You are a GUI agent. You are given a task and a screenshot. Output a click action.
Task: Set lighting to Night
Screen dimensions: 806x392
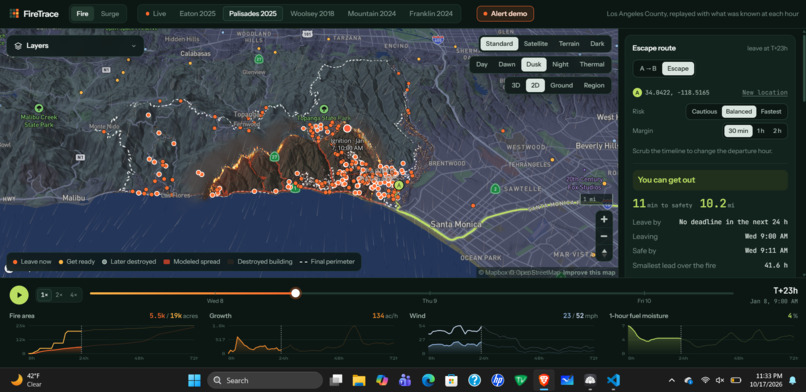coord(560,65)
